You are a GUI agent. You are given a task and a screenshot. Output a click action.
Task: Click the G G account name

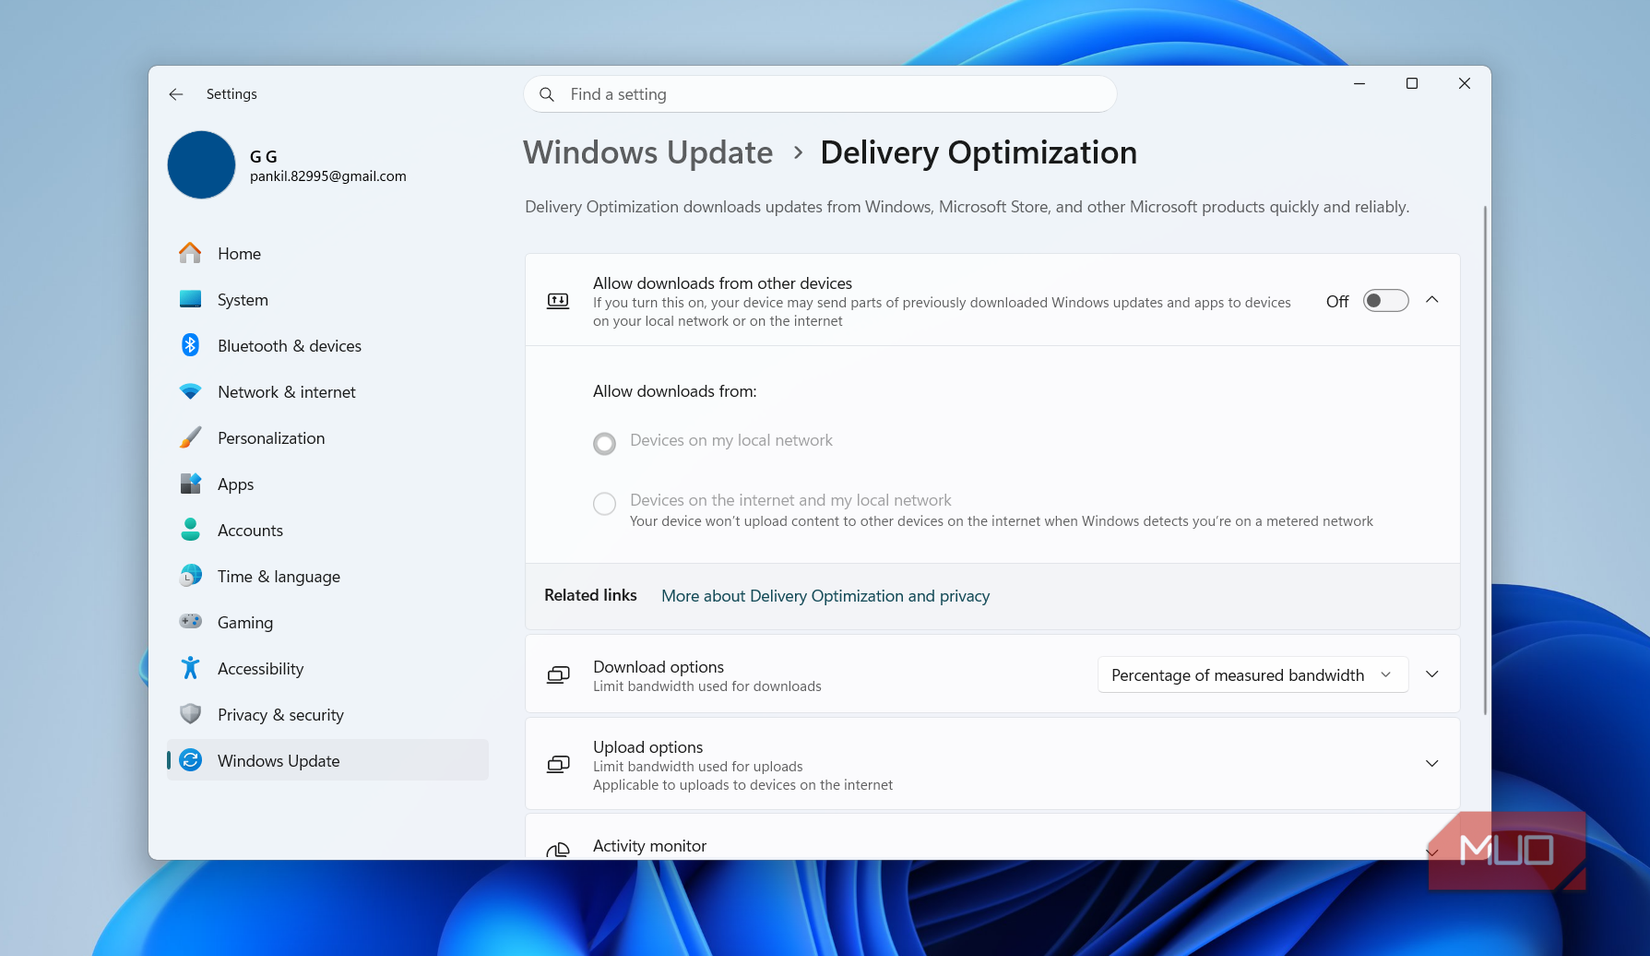(264, 156)
